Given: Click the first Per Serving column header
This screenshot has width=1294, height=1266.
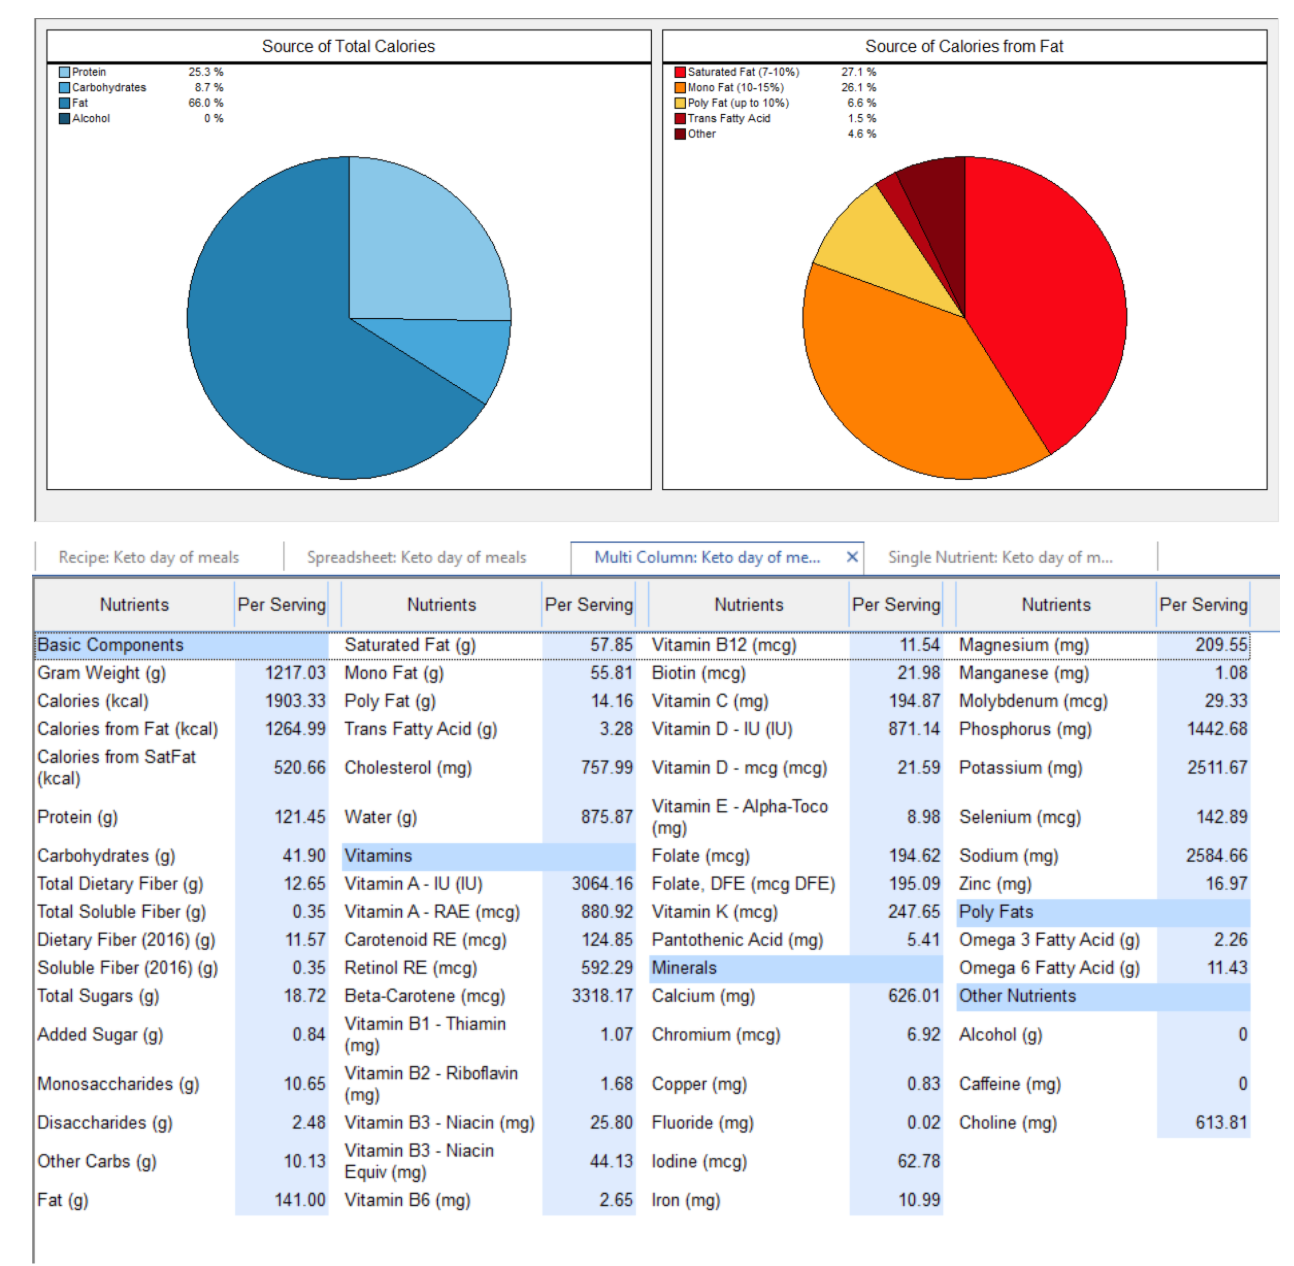Looking at the screenshot, I should [281, 605].
